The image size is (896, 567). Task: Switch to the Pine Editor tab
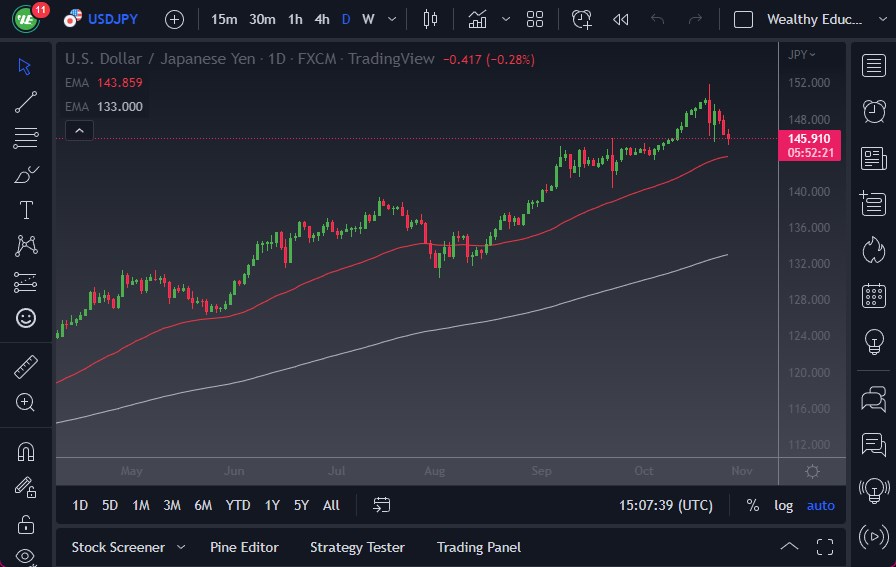click(244, 547)
